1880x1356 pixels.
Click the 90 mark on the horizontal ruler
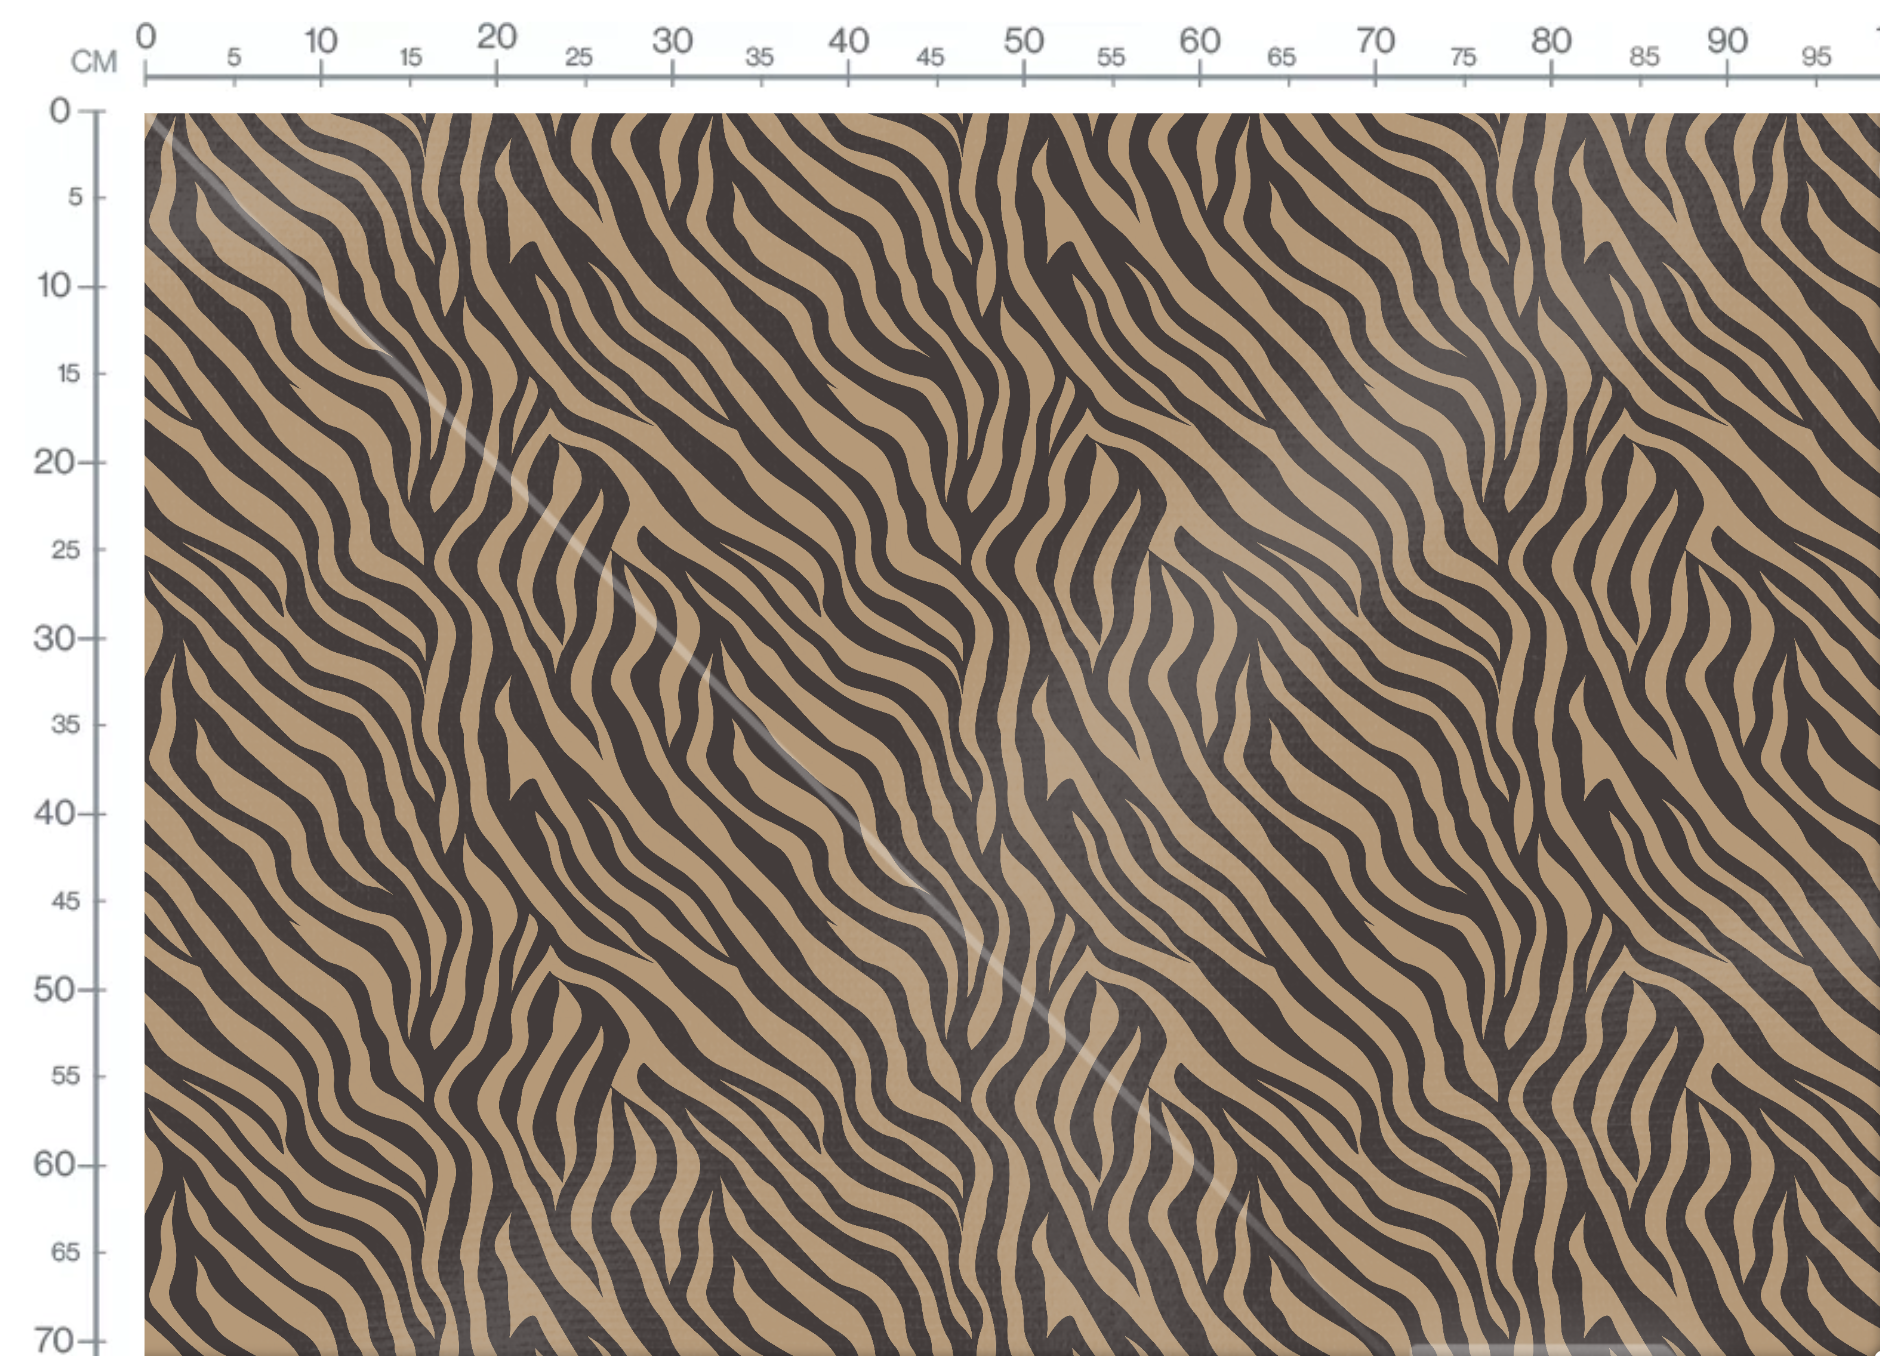point(1727,41)
